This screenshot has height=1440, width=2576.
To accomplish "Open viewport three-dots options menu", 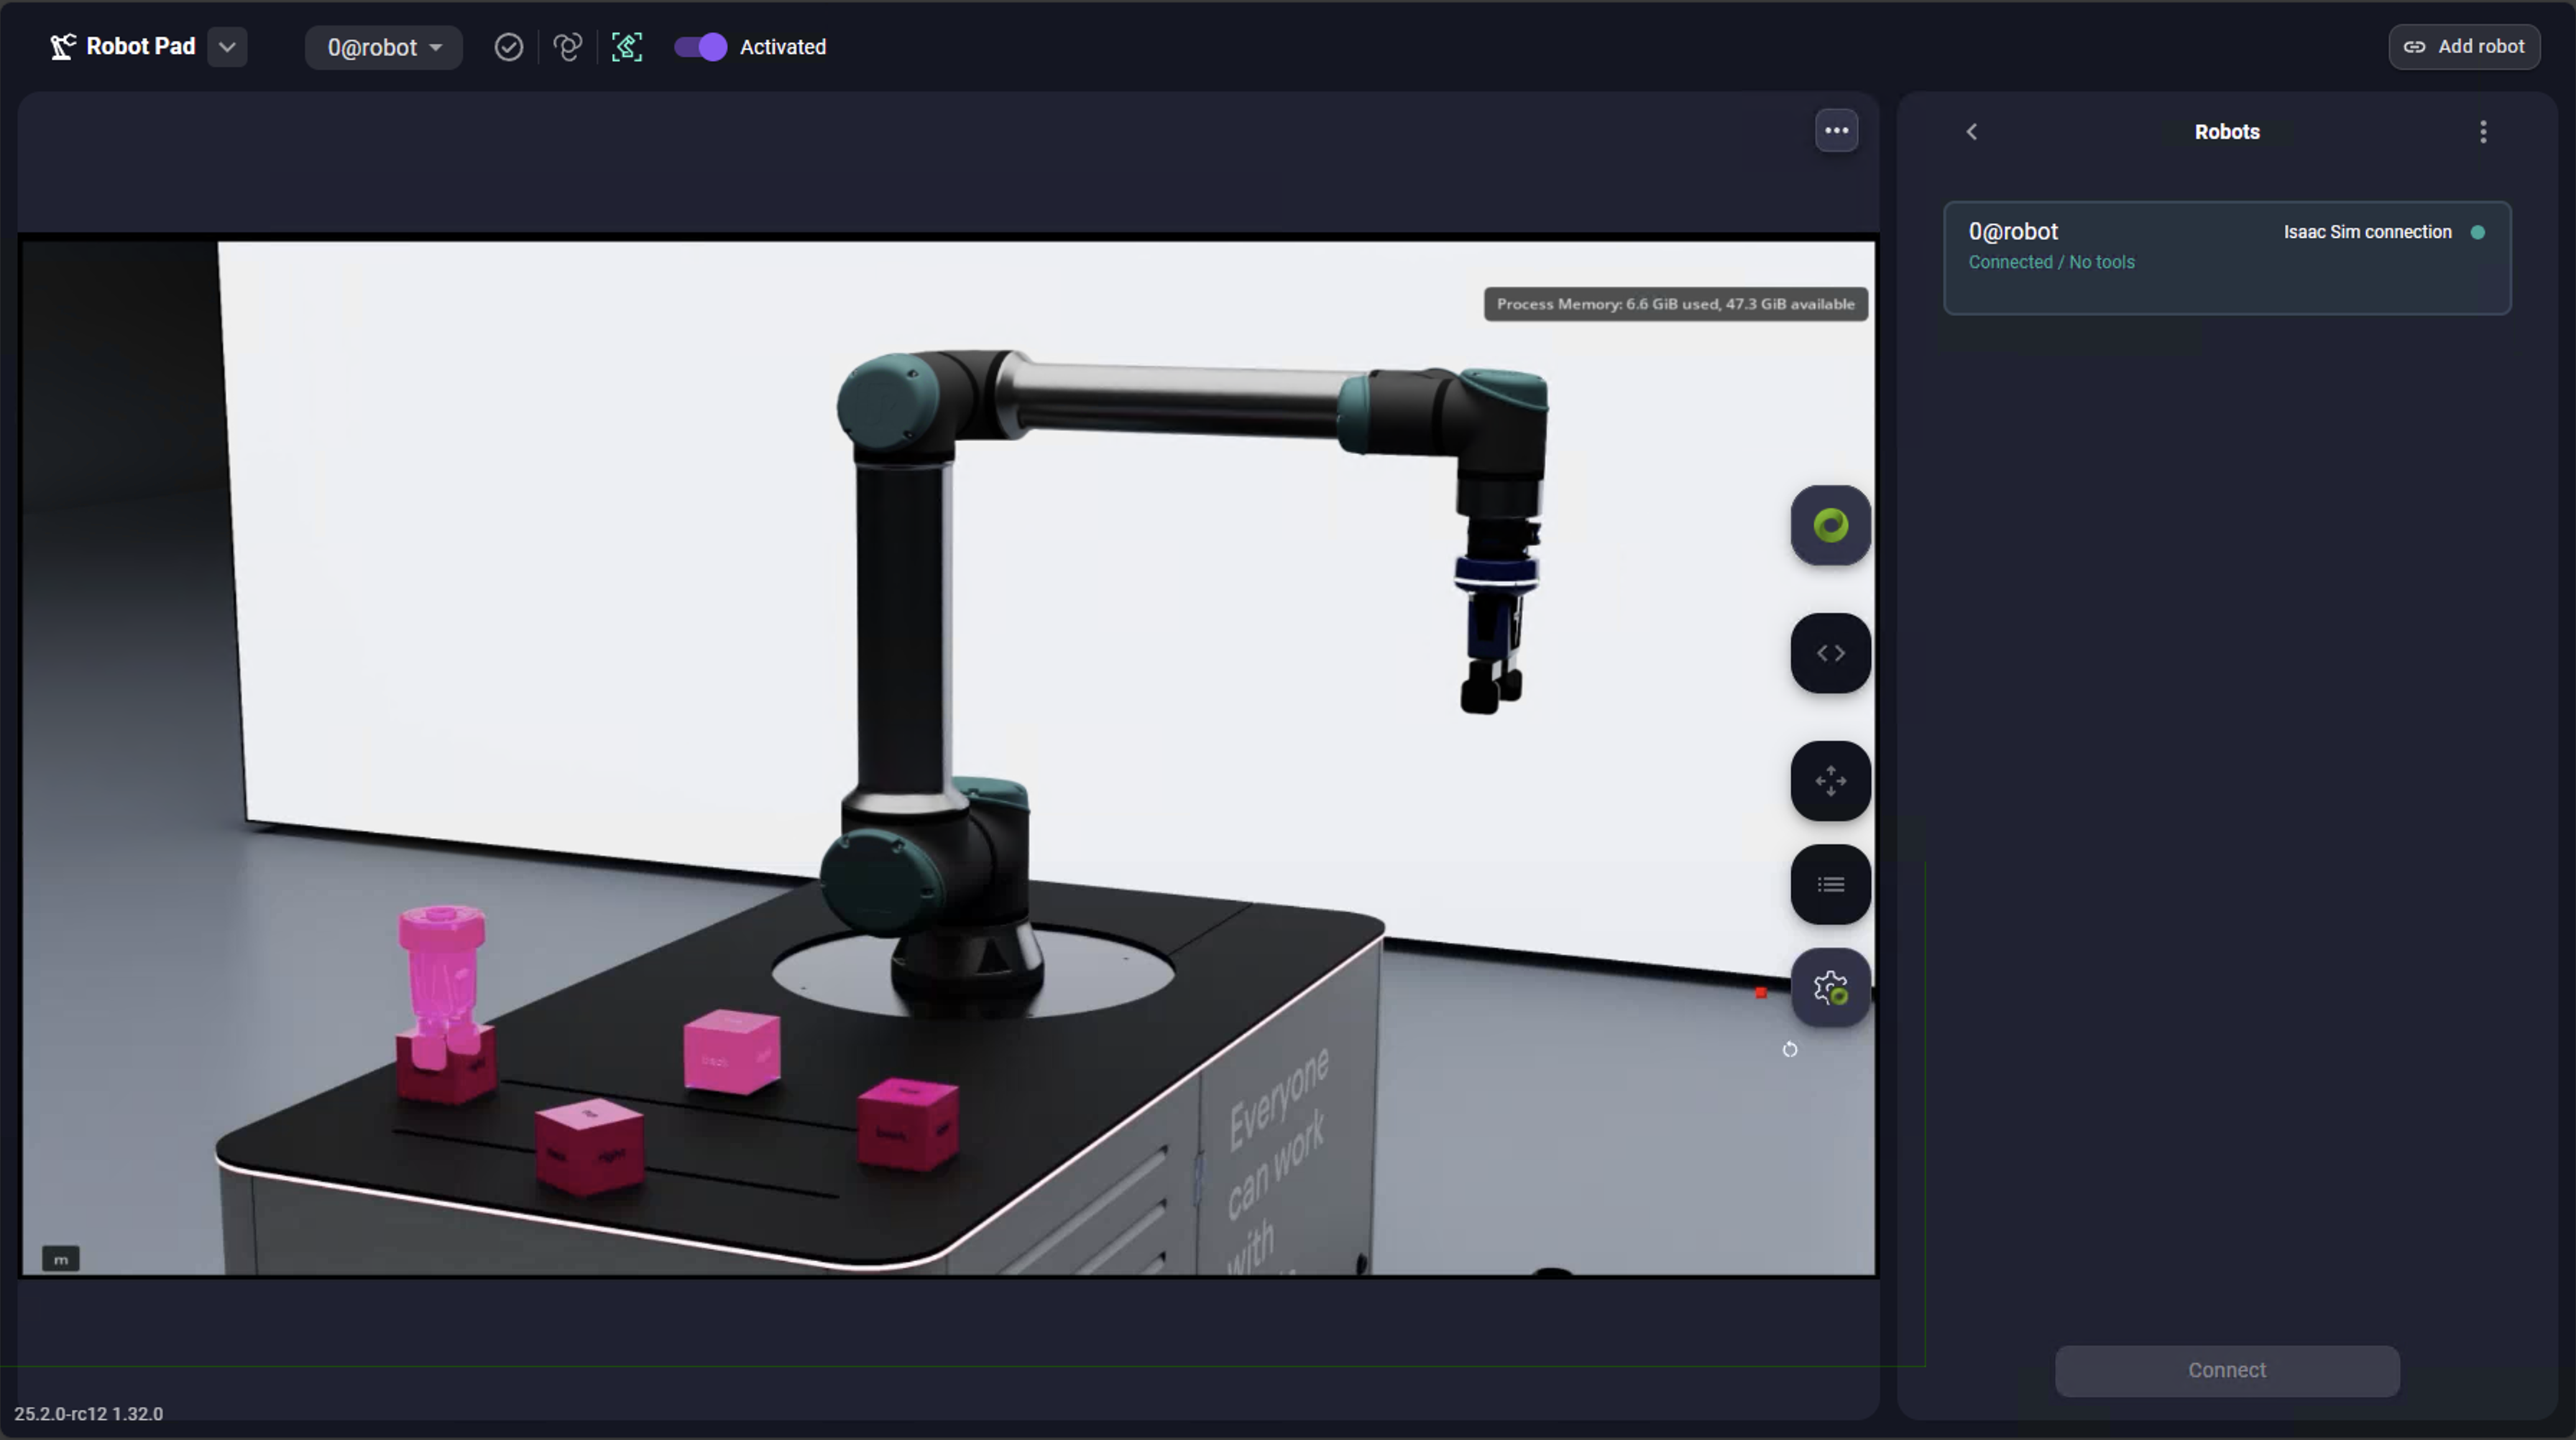I will coord(1836,131).
